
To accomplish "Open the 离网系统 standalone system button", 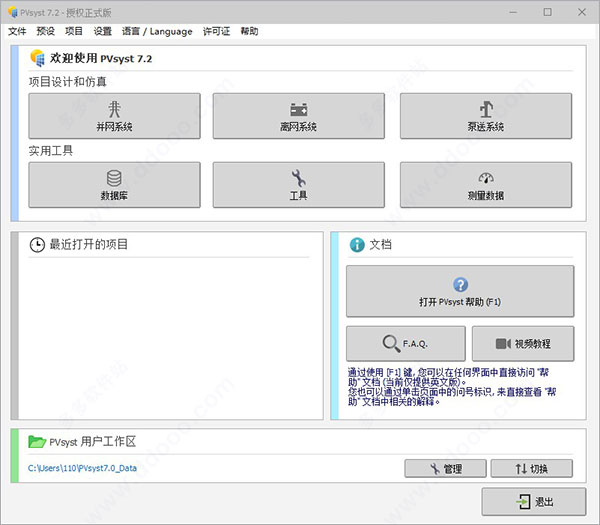I will click(298, 116).
